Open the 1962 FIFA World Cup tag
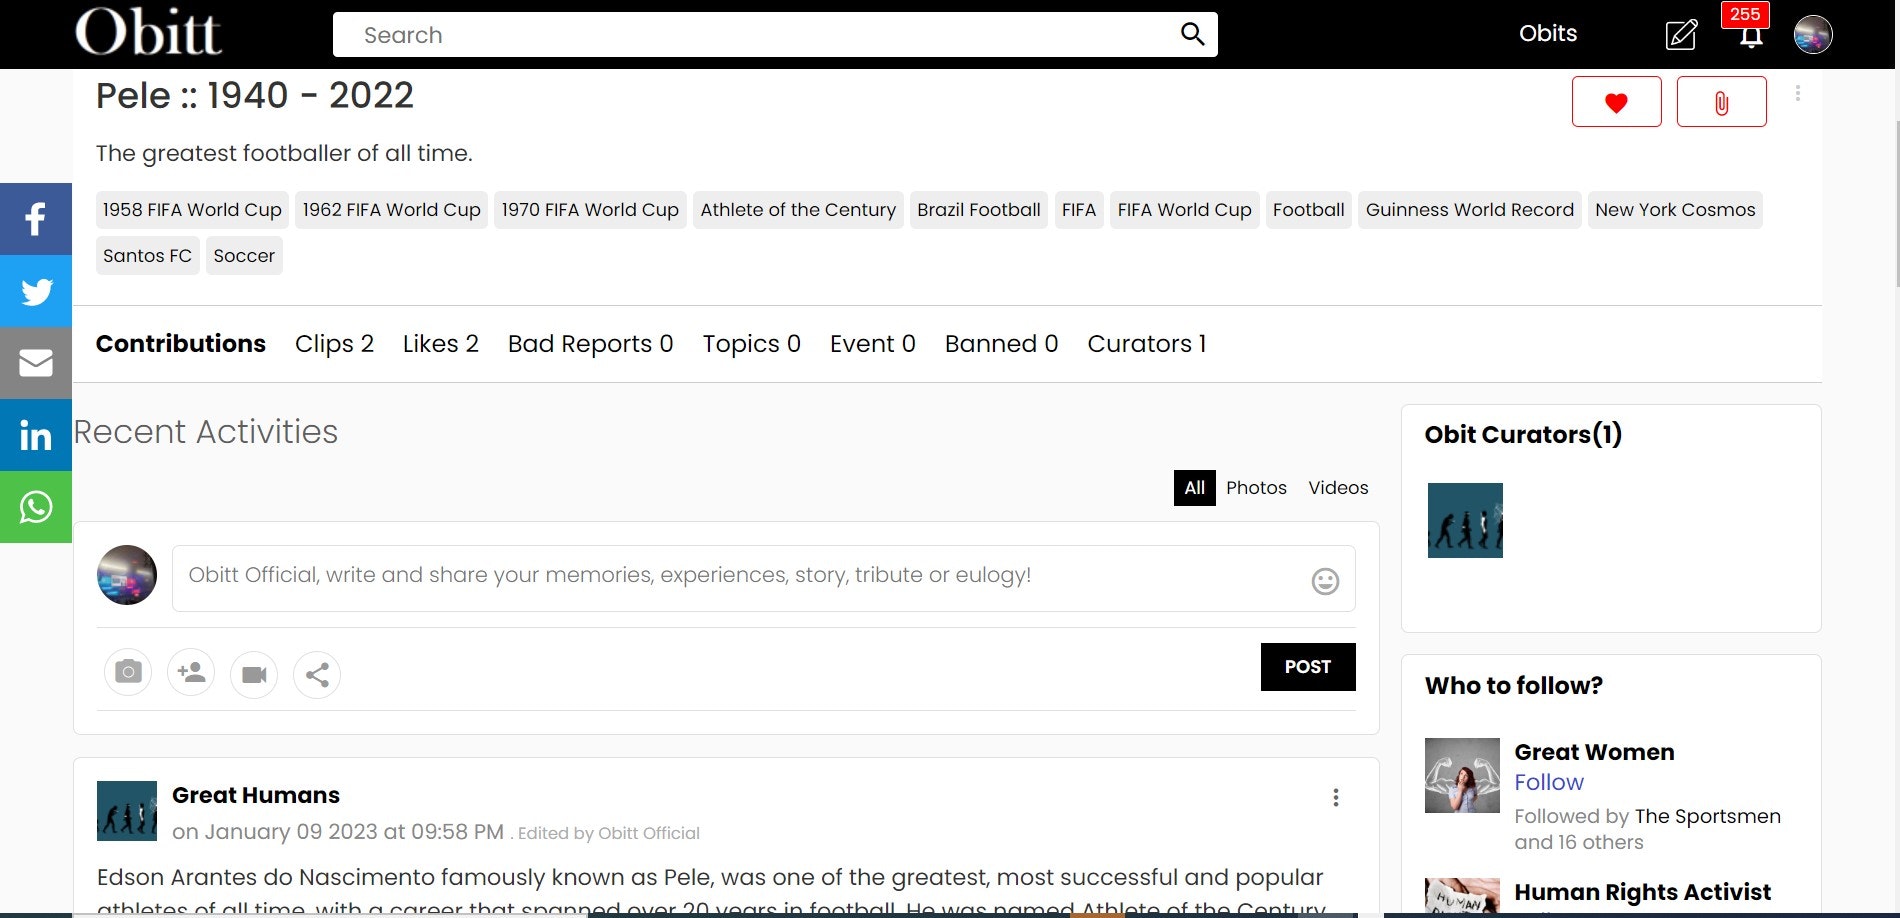The height and width of the screenshot is (918, 1900). [392, 210]
